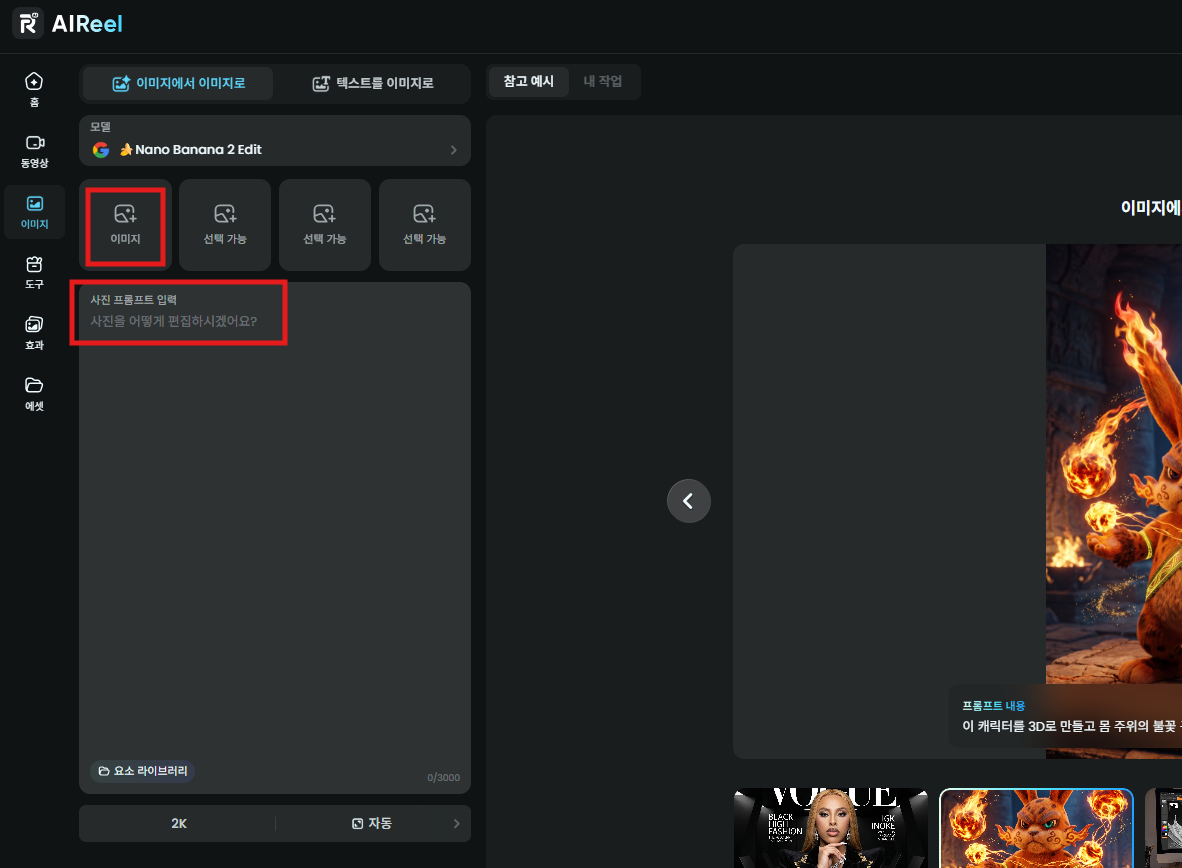Click the 0/3000 character counter
Screen dimensions: 1182x868
[443, 778]
